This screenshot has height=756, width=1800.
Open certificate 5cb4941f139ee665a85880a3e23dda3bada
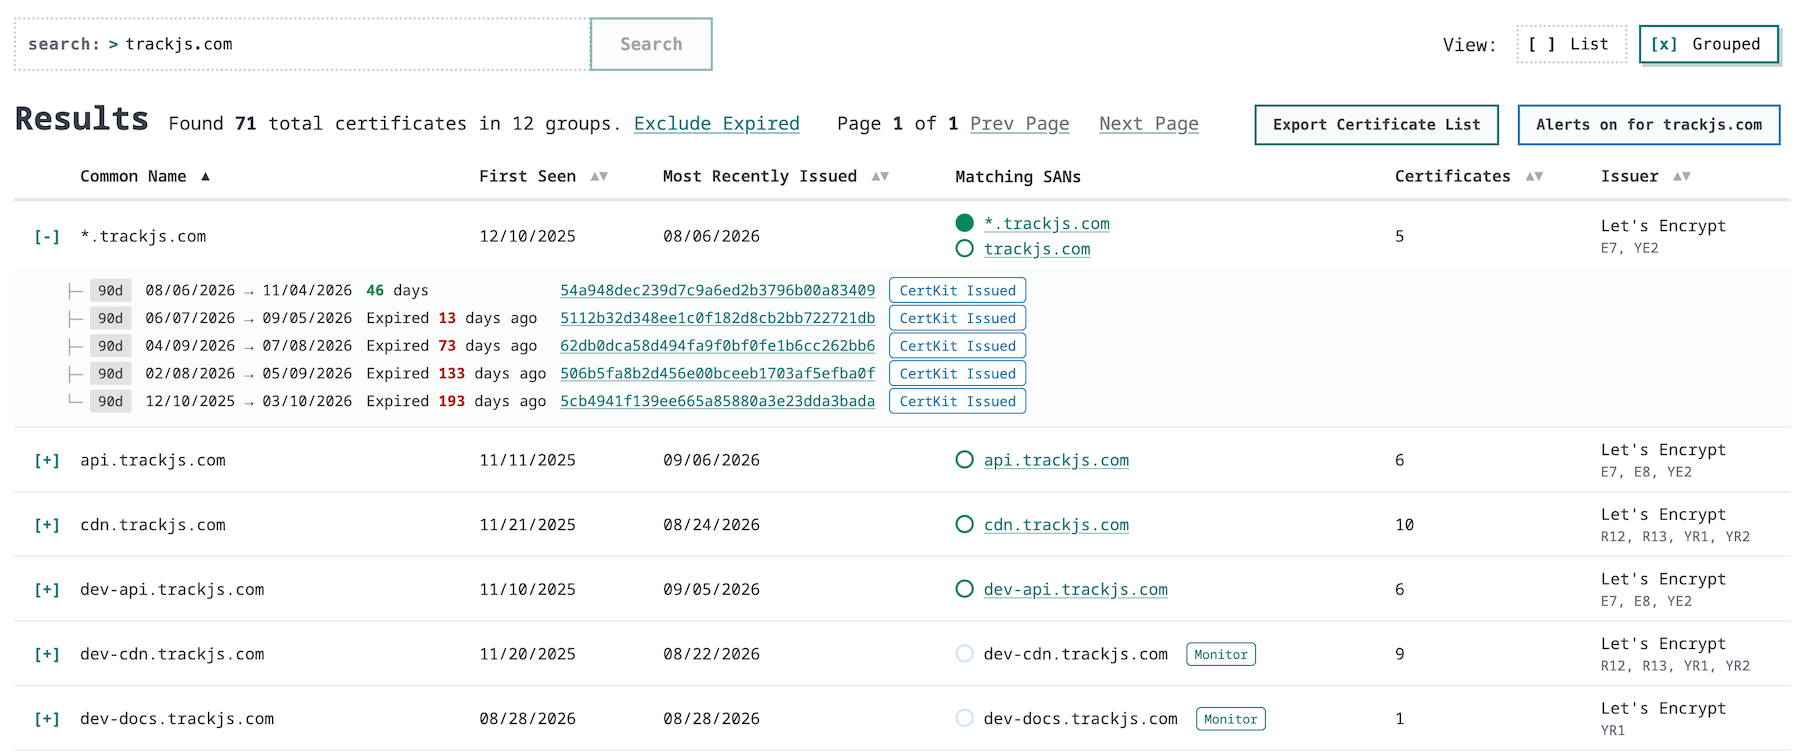pyautogui.click(x=717, y=401)
